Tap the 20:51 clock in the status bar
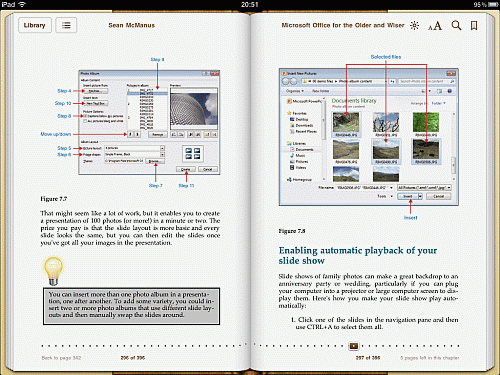Image resolution: width=500 pixels, height=375 pixels. point(250,5)
